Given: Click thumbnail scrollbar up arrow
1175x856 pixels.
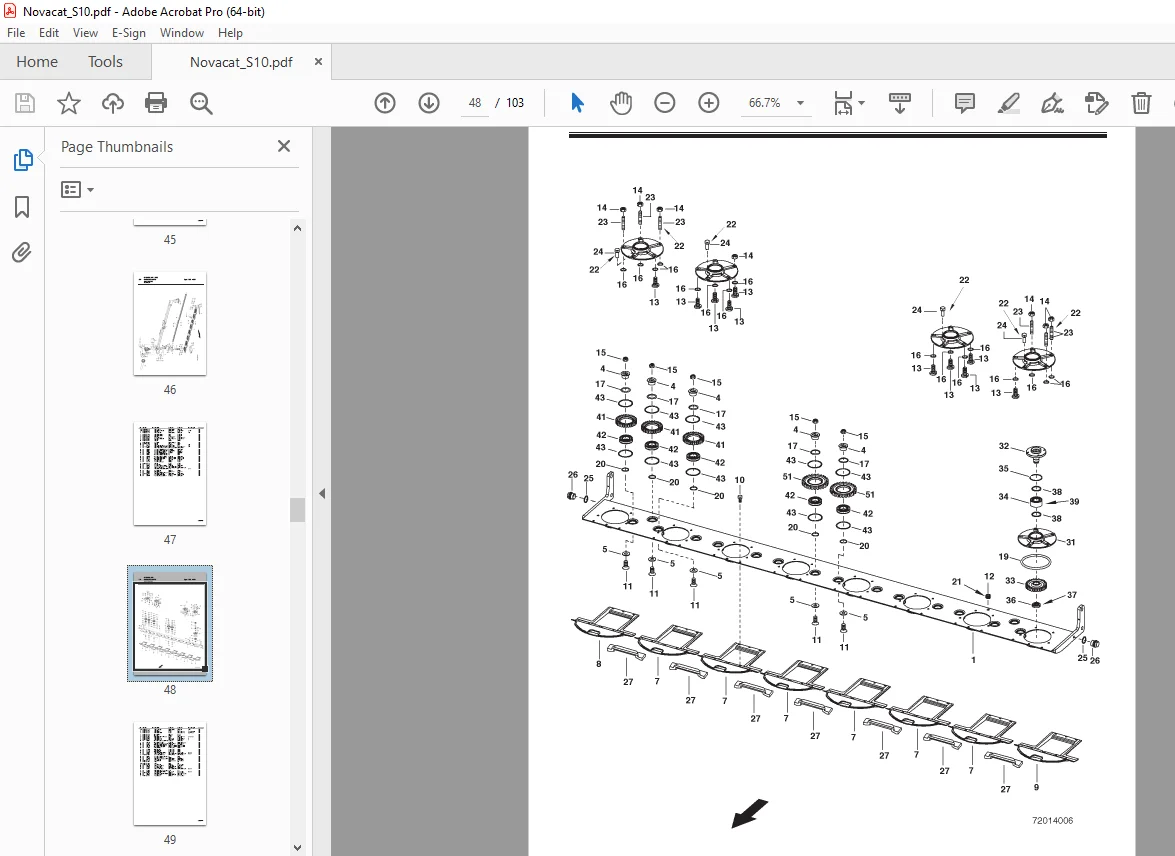Looking at the screenshot, I should click(297, 228).
